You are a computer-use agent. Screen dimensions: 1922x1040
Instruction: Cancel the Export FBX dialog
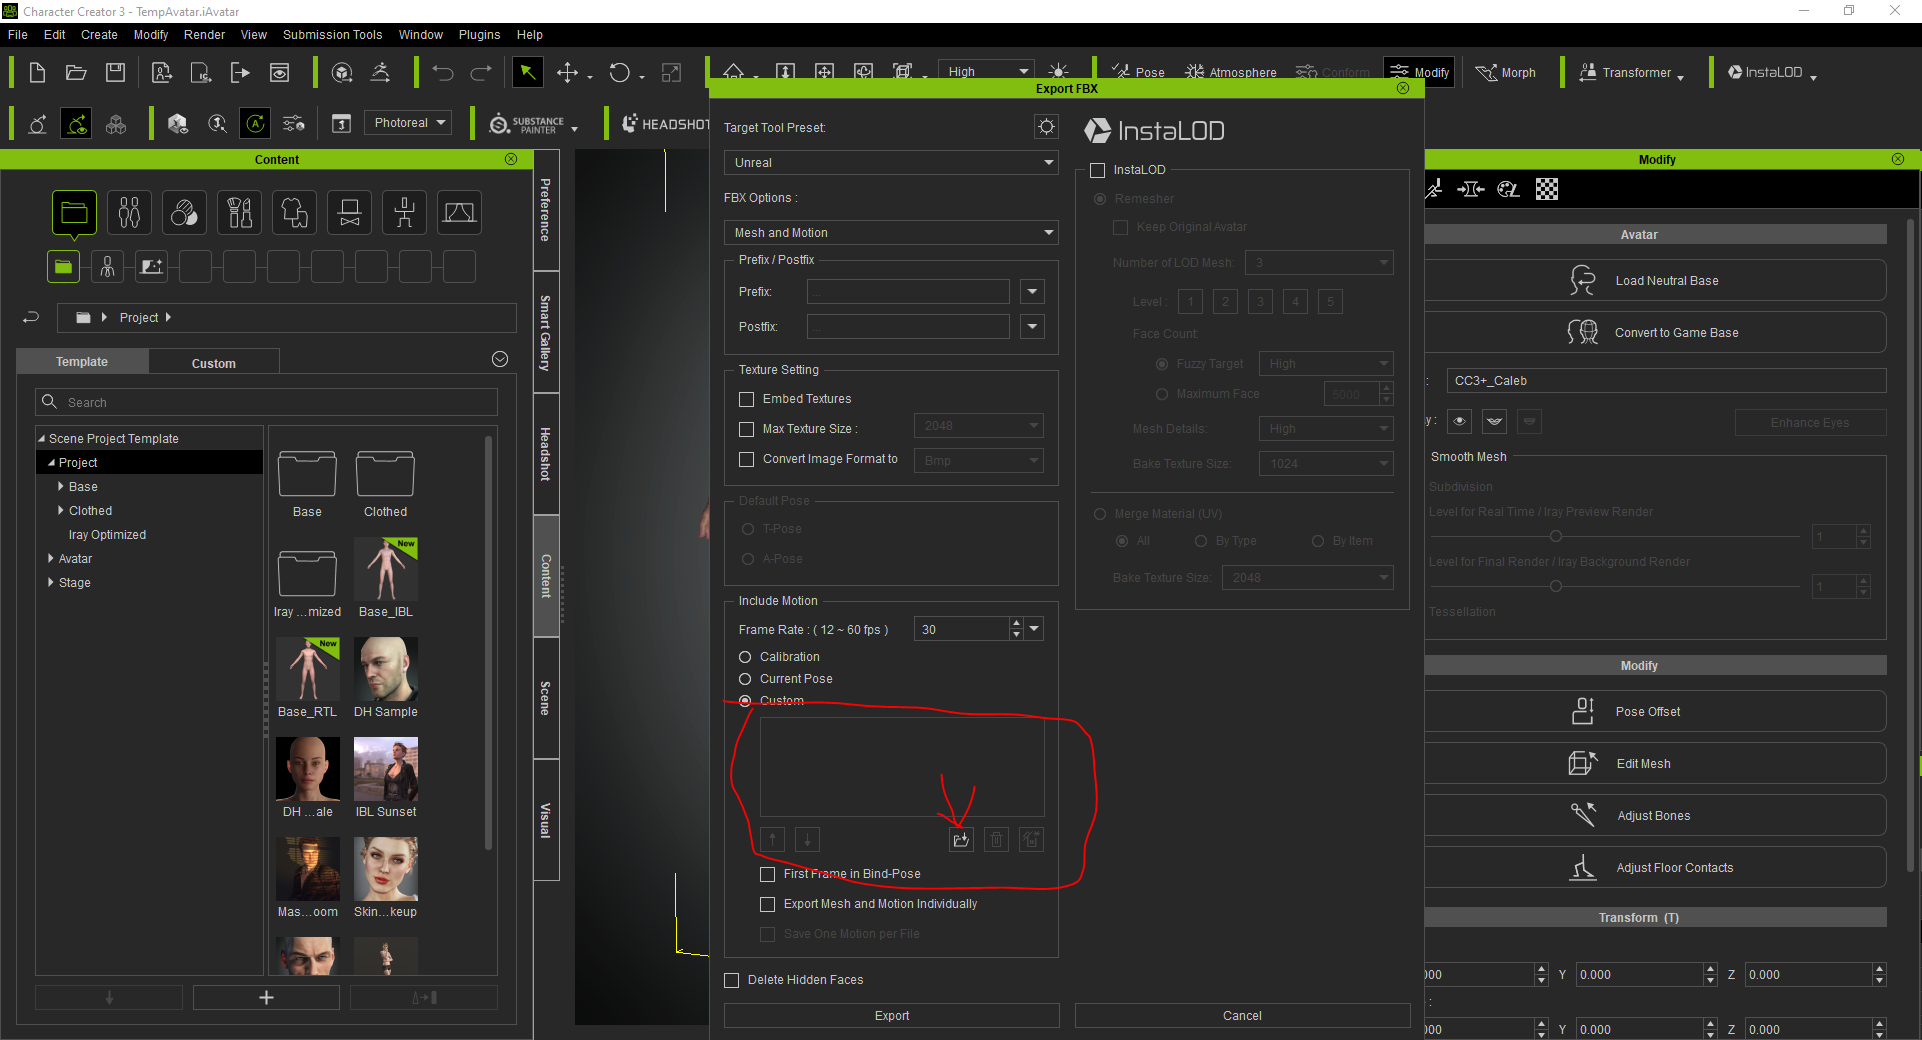point(1242,1015)
